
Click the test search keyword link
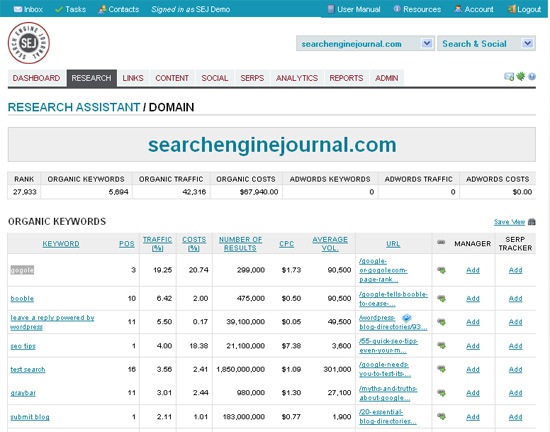point(28,369)
